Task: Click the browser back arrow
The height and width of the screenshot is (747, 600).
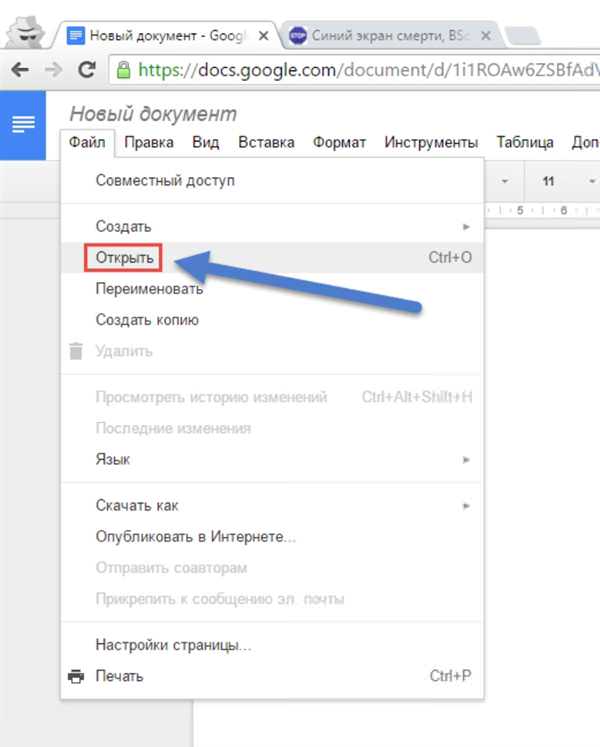Action: click(20, 70)
